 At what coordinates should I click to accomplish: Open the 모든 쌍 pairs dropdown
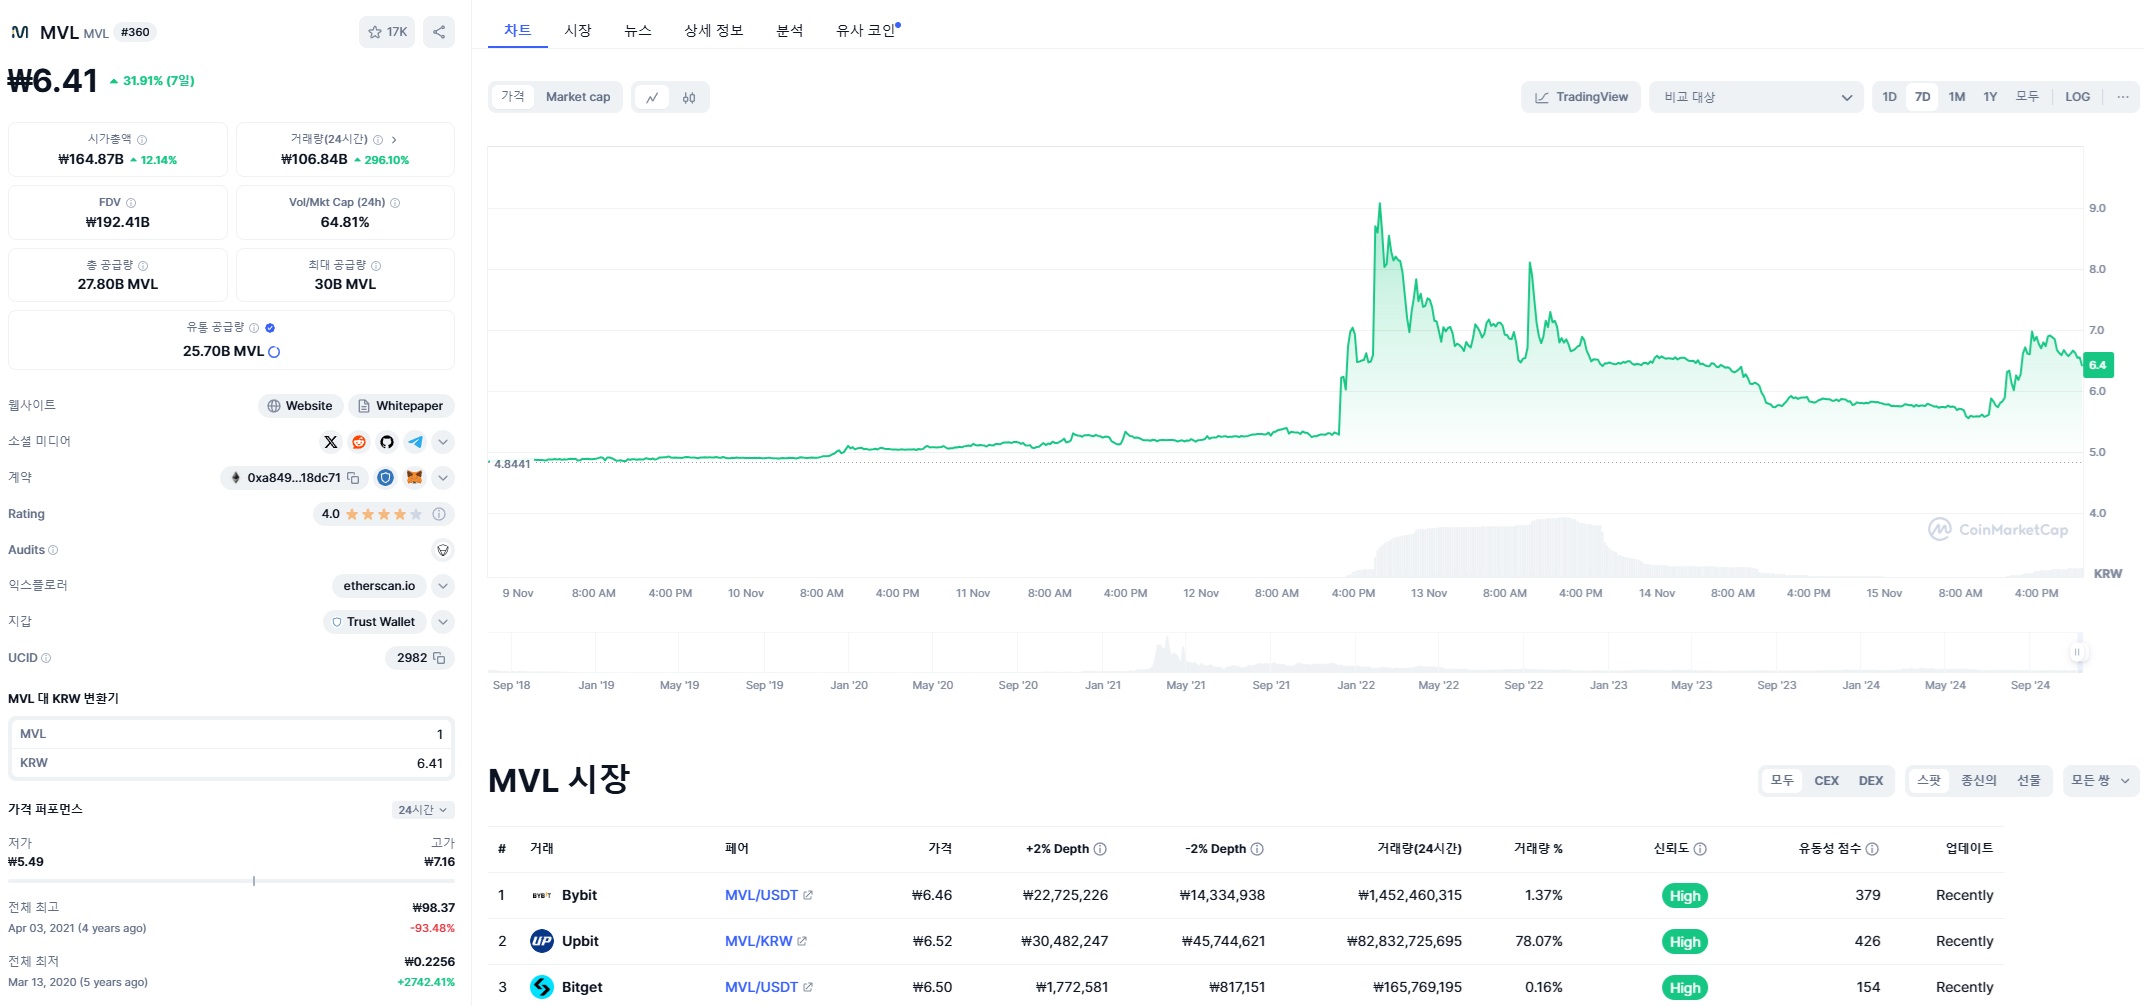point(2100,781)
